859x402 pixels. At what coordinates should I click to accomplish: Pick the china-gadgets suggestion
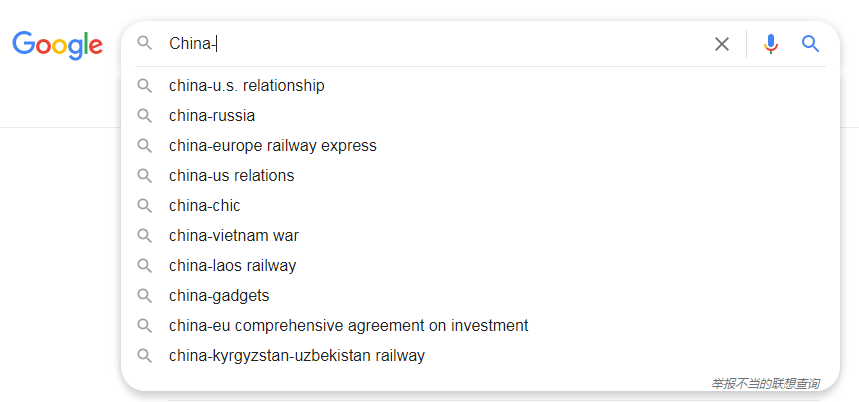click(x=219, y=296)
